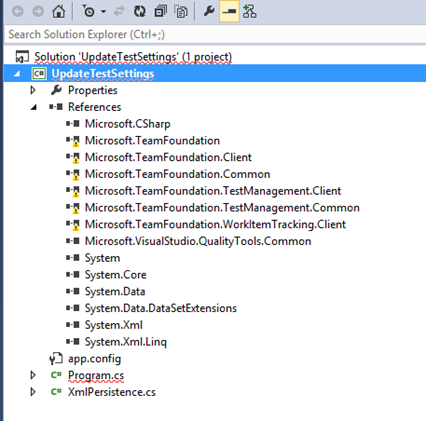Select the XmlPersistence.cs file
Viewport: 426px width, 421px height.
[x=112, y=392]
